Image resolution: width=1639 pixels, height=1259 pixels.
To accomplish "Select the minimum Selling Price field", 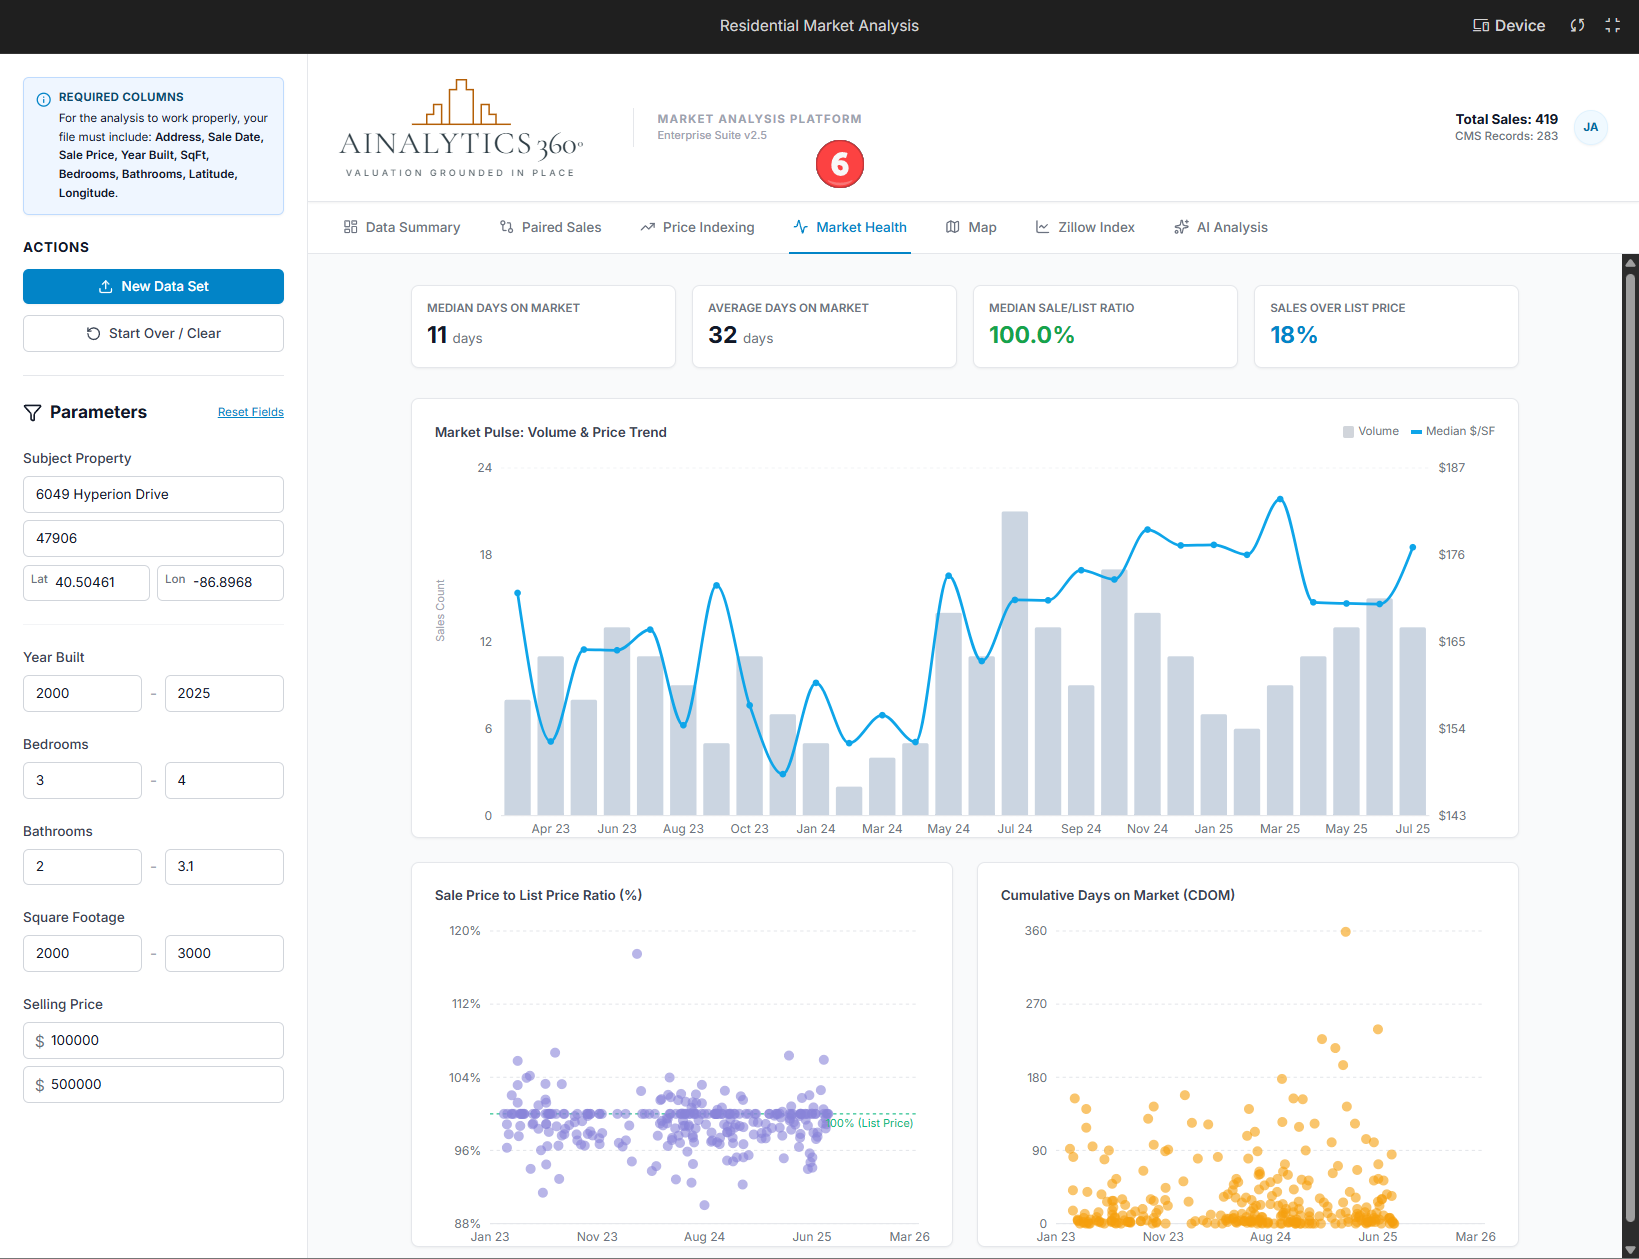I will click(153, 1040).
